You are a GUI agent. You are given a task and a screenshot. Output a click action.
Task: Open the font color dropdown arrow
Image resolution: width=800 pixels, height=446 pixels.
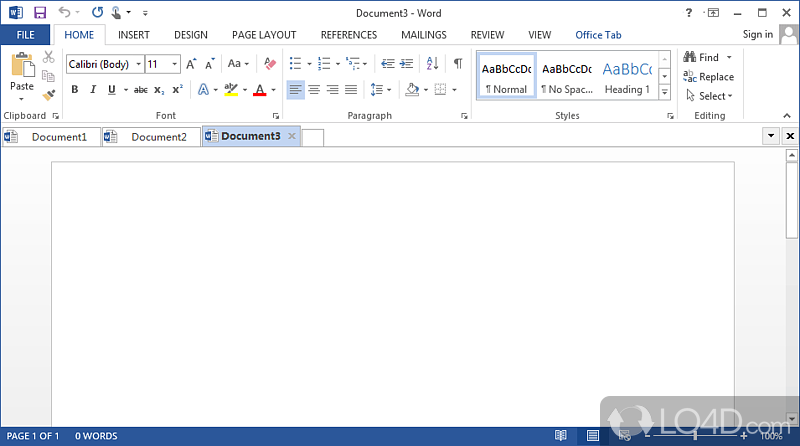click(273, 90)
